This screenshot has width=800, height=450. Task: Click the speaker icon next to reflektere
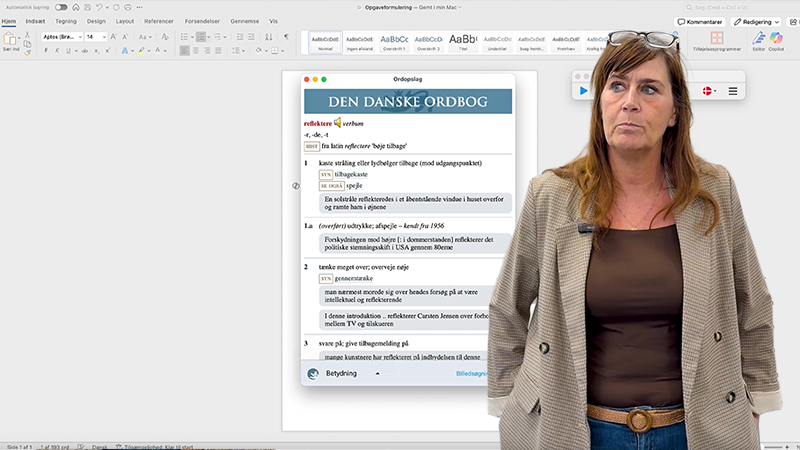(x=337, y=123)
